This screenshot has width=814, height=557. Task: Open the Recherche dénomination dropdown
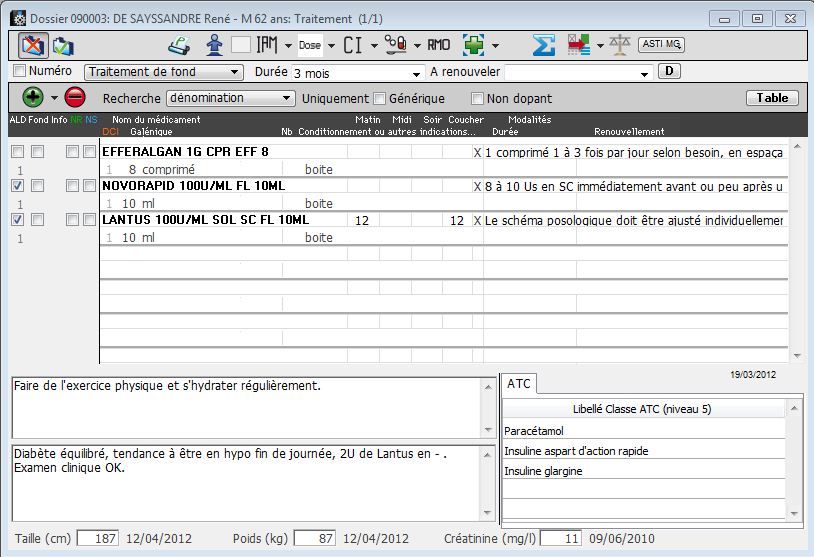231,98
